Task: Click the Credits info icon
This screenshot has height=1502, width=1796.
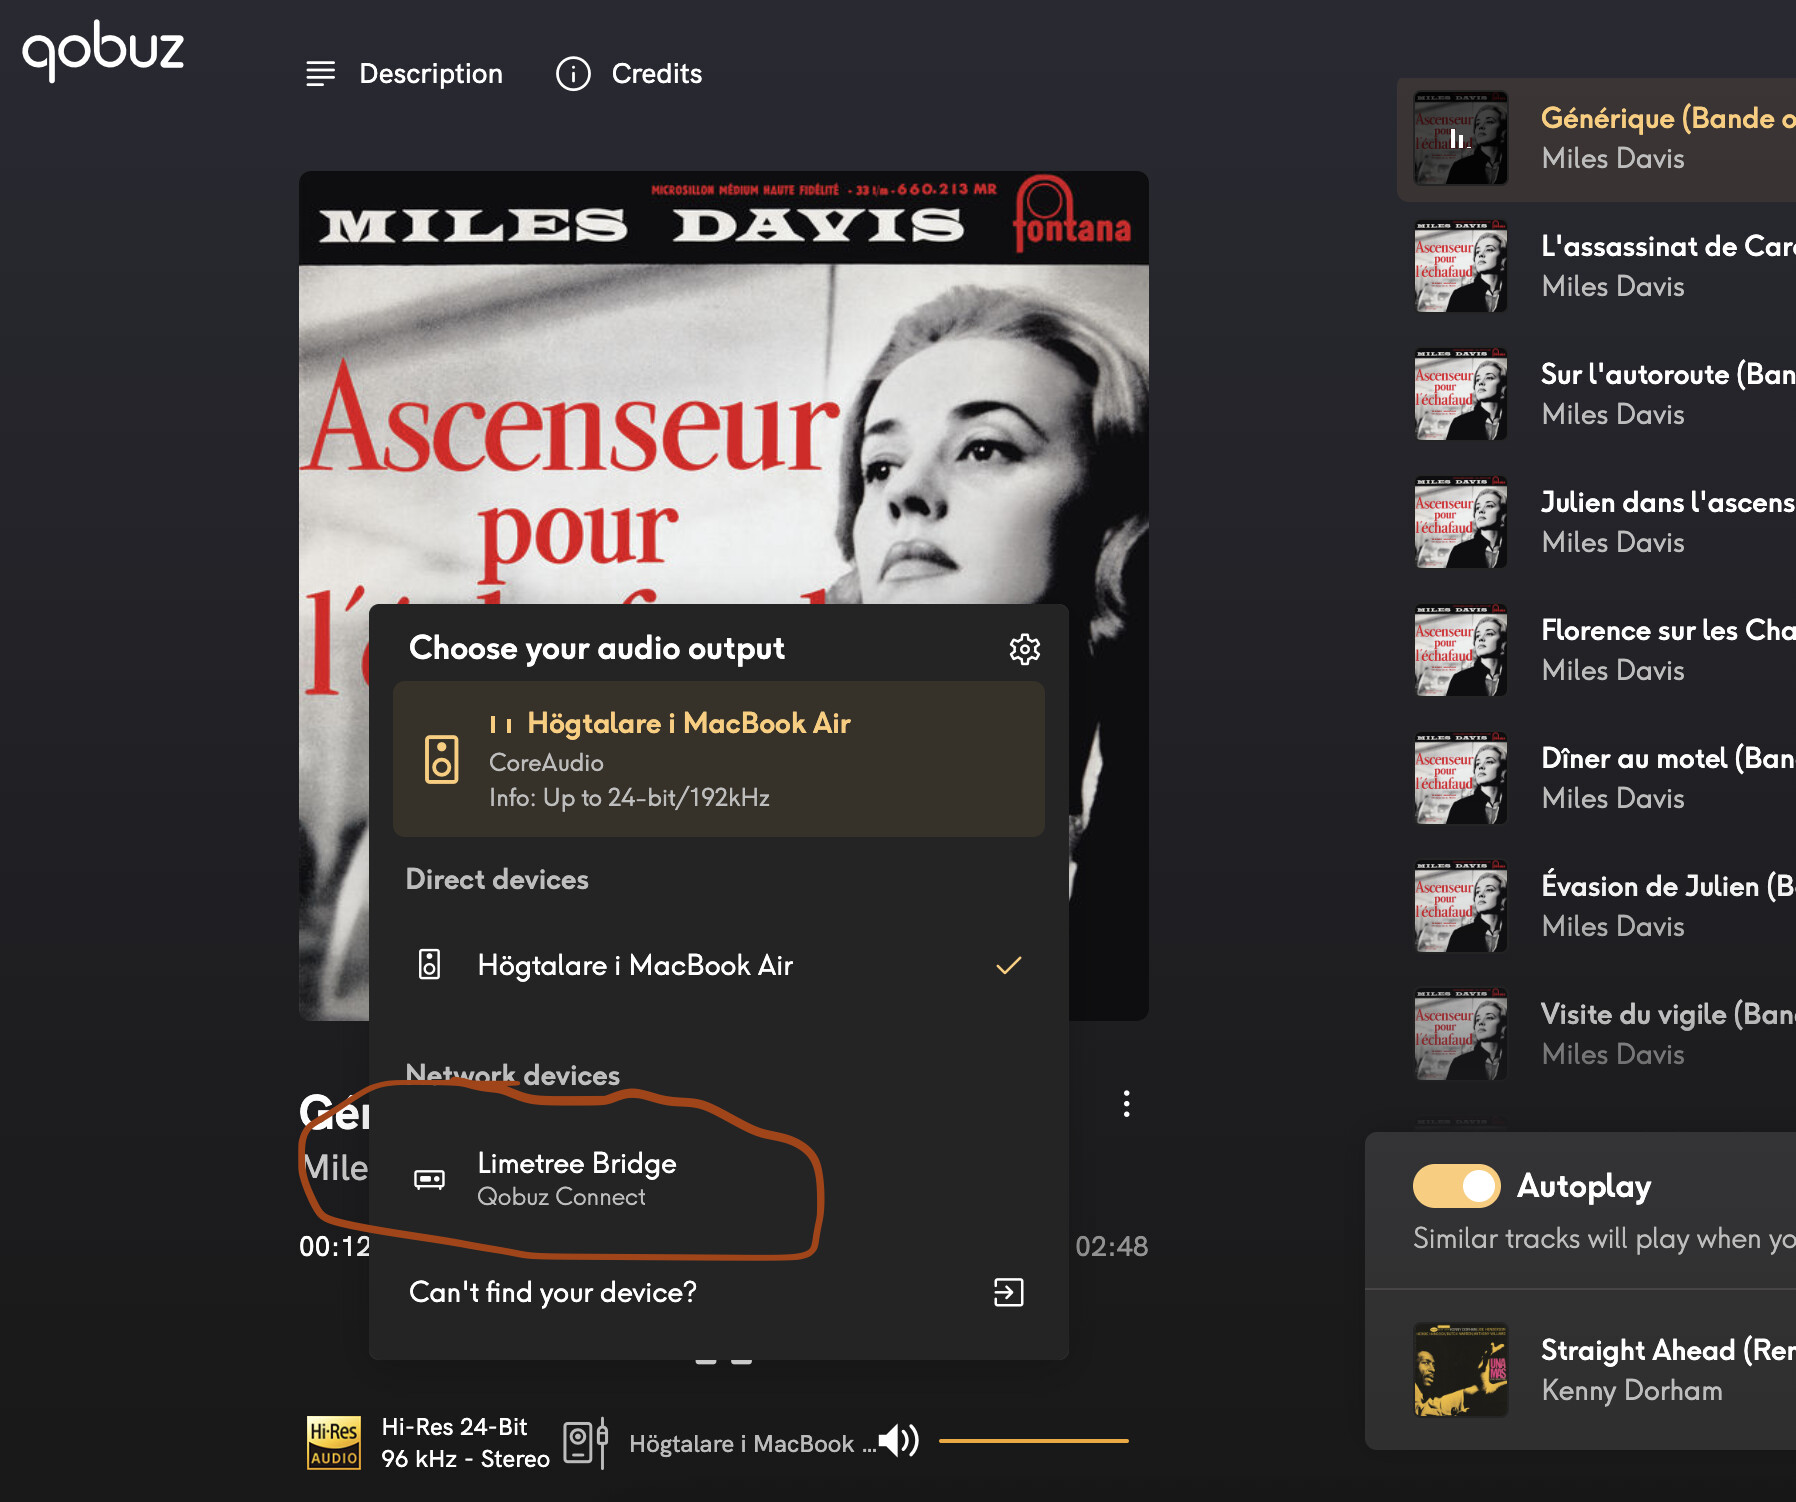Action: click(x=573, y=74)
